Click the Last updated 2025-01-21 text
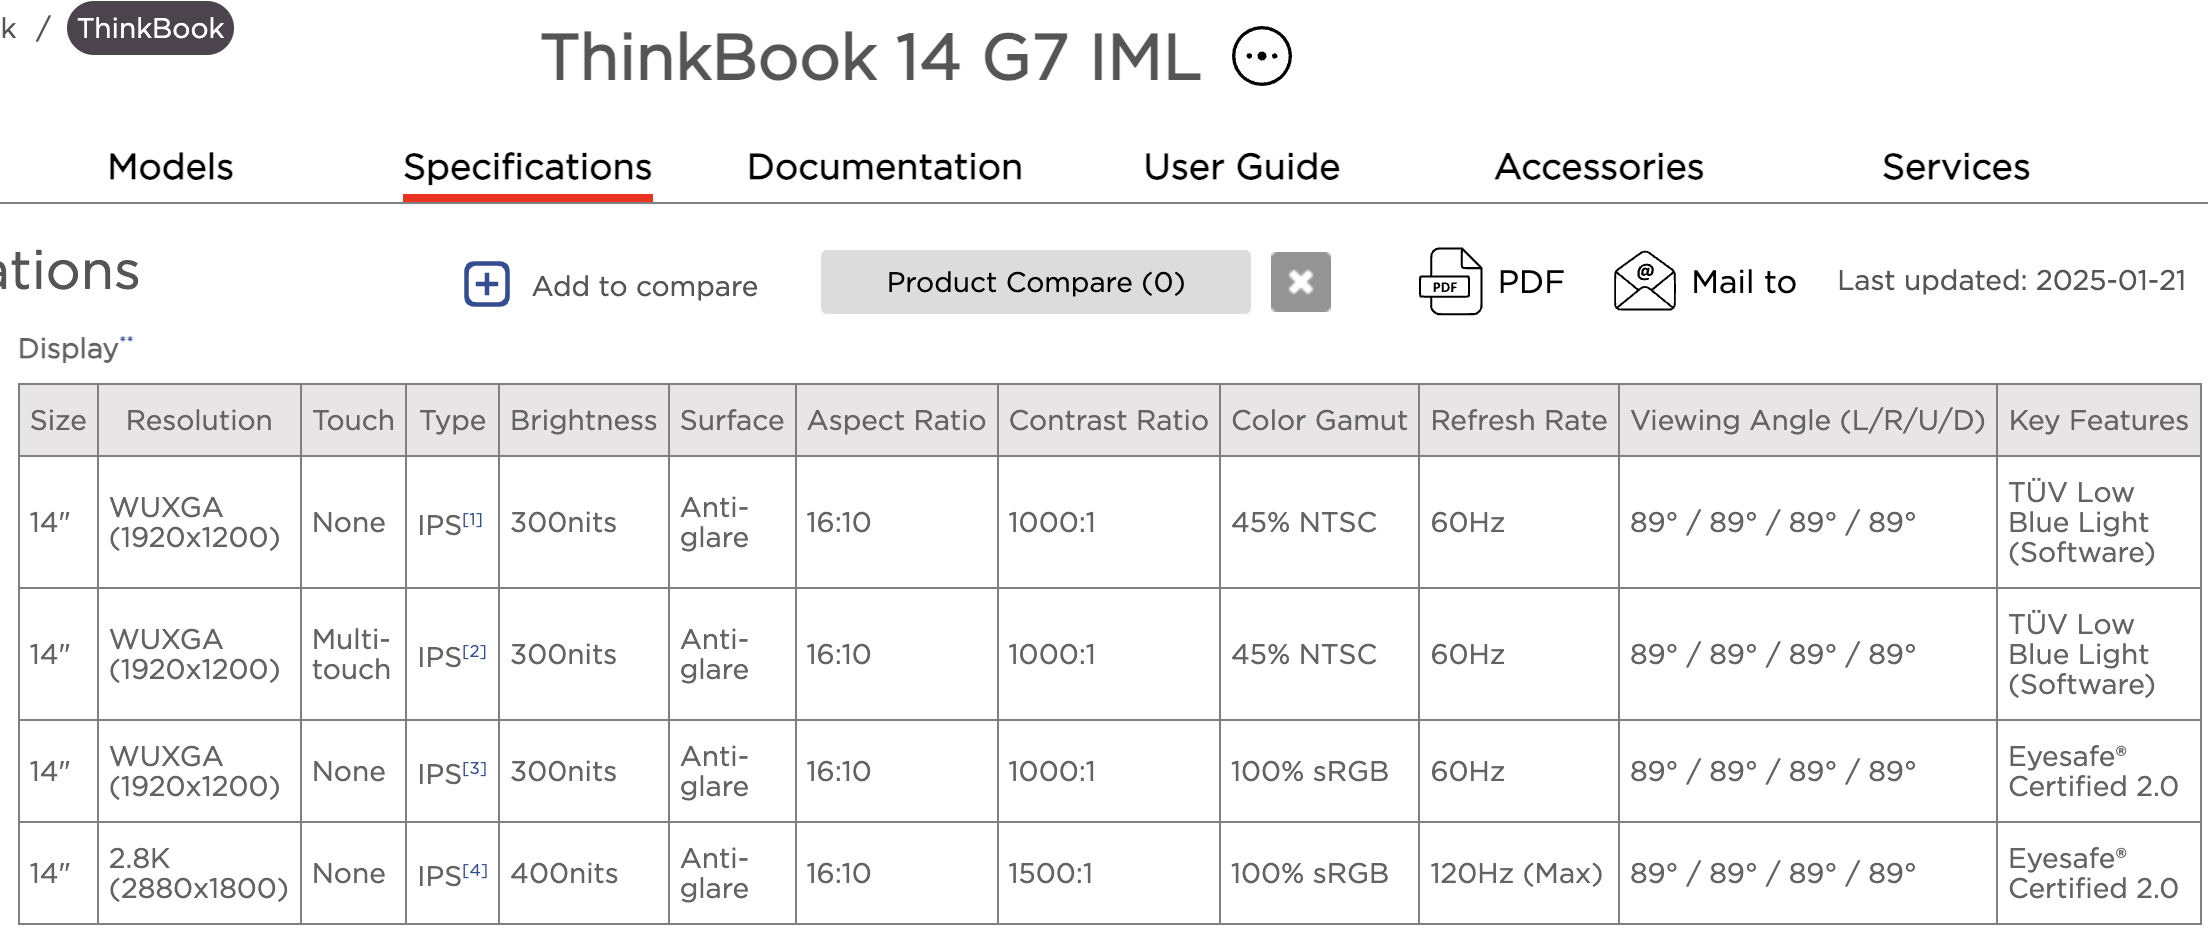 point(2012,280)
